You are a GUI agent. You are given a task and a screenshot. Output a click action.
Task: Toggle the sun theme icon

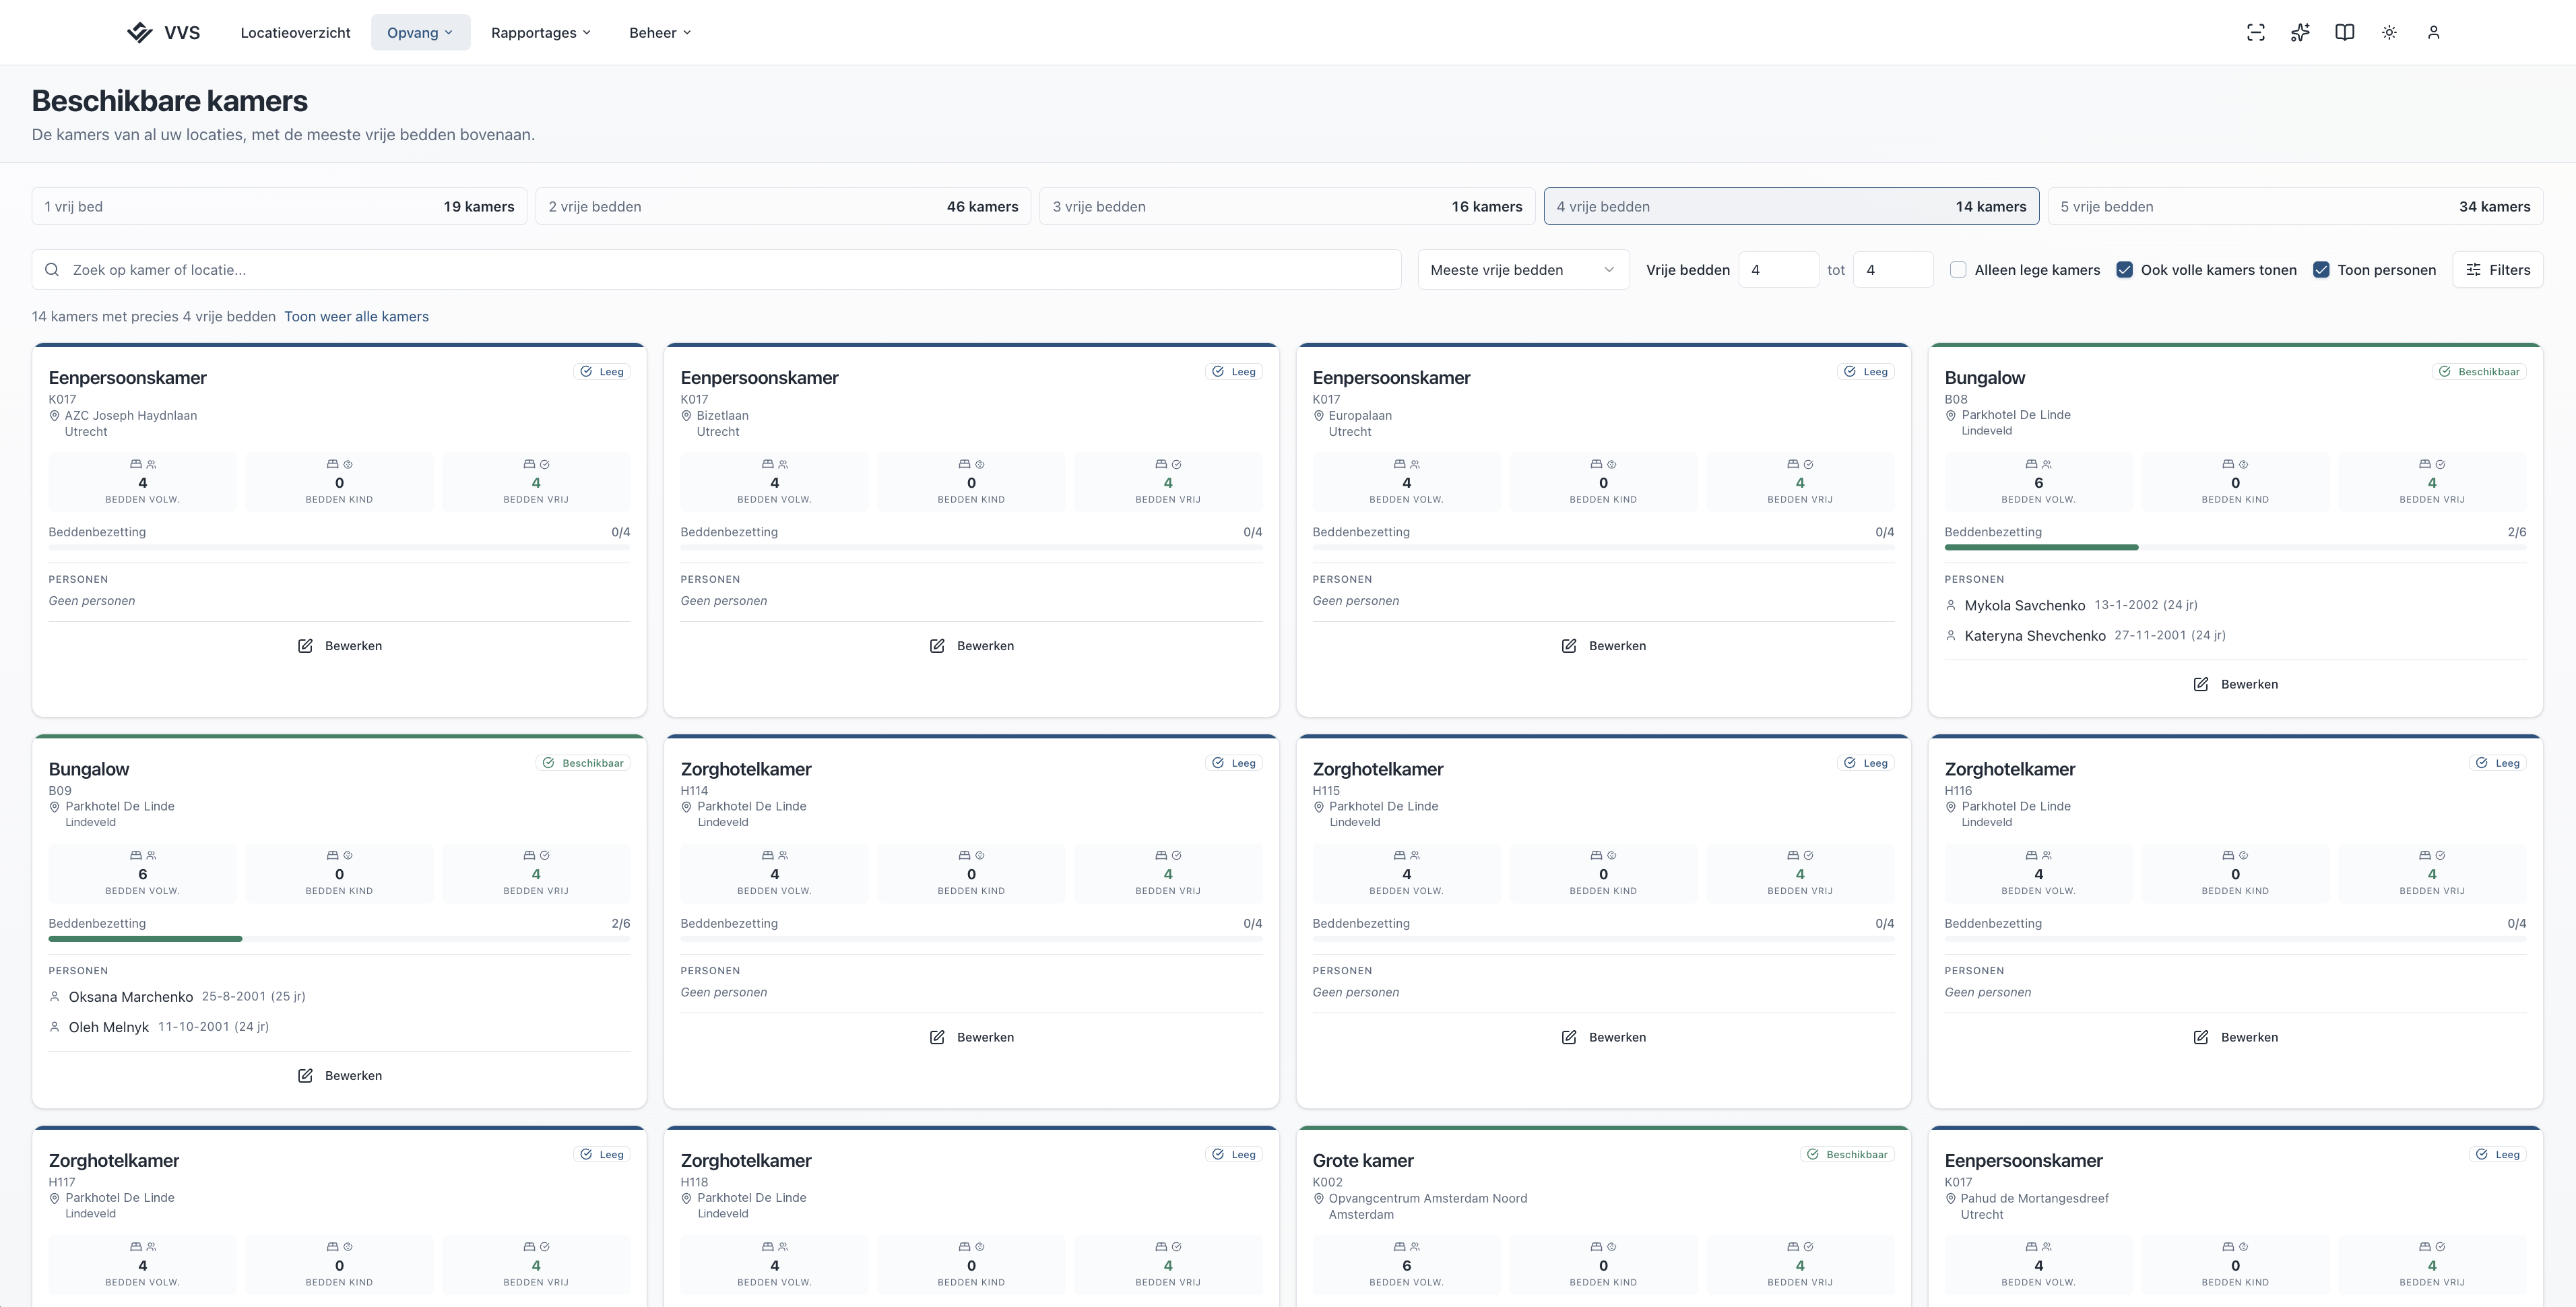pyautogui.click(x=2389, y=32)
